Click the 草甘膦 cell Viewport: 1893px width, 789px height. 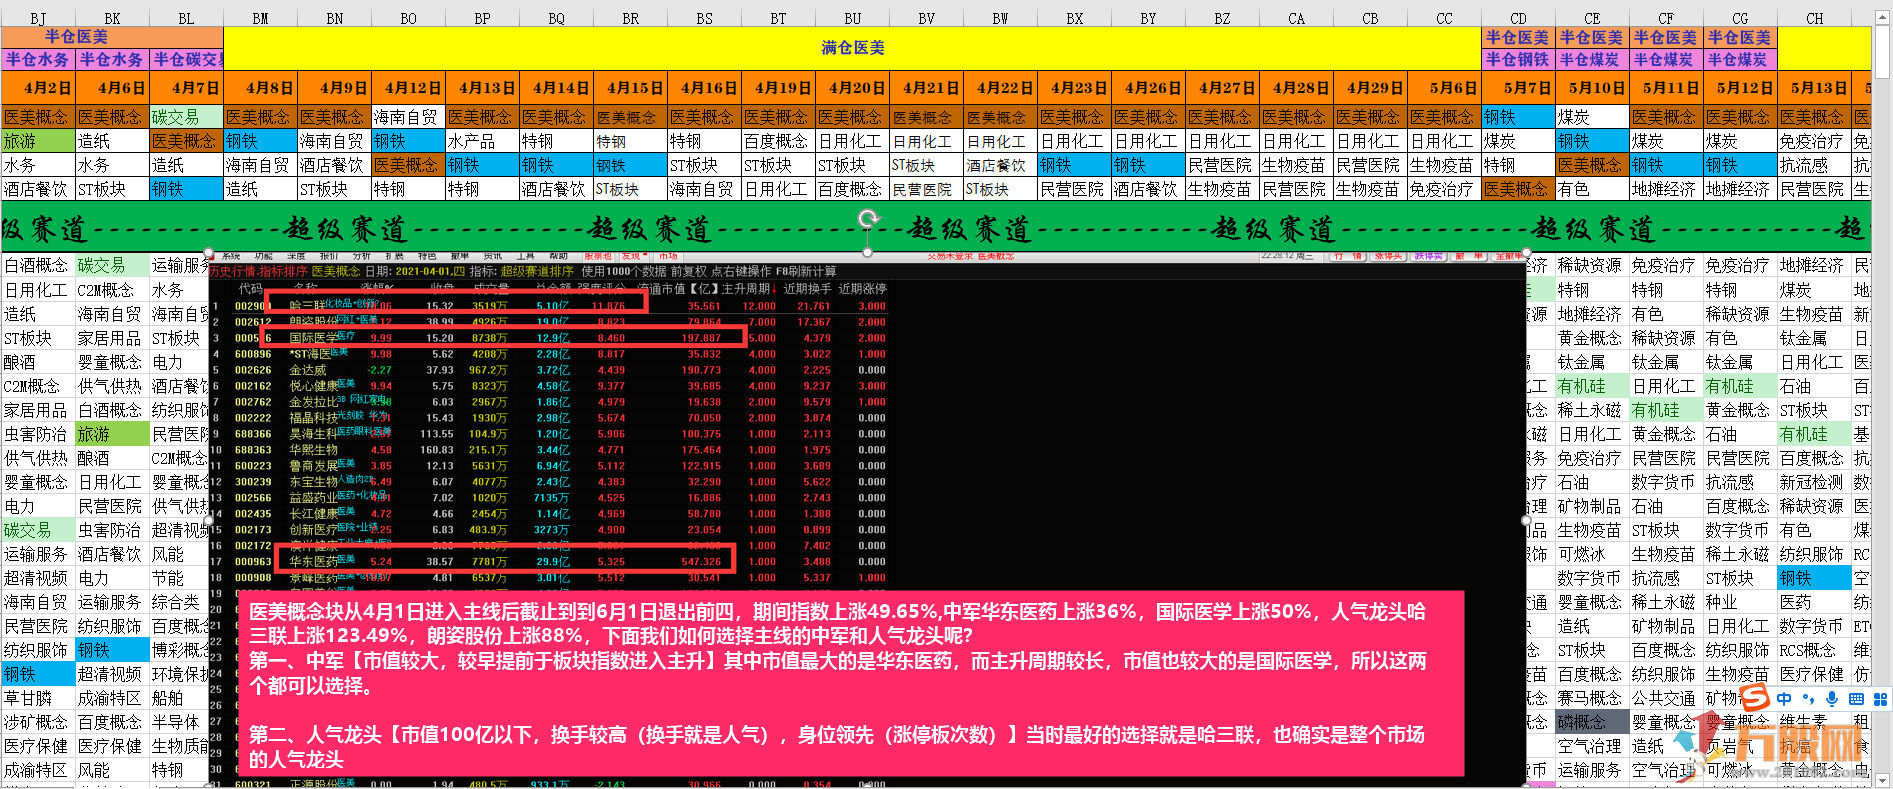click(x=38, y=698)
